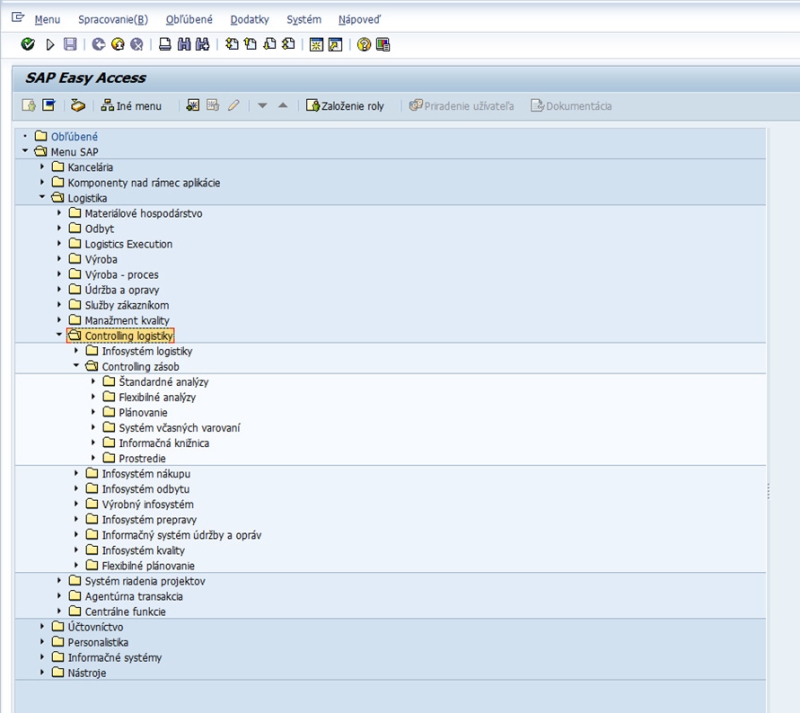Select the Agentúrna transakcia tree item
800x713 pixels.
tap(134, 596)
